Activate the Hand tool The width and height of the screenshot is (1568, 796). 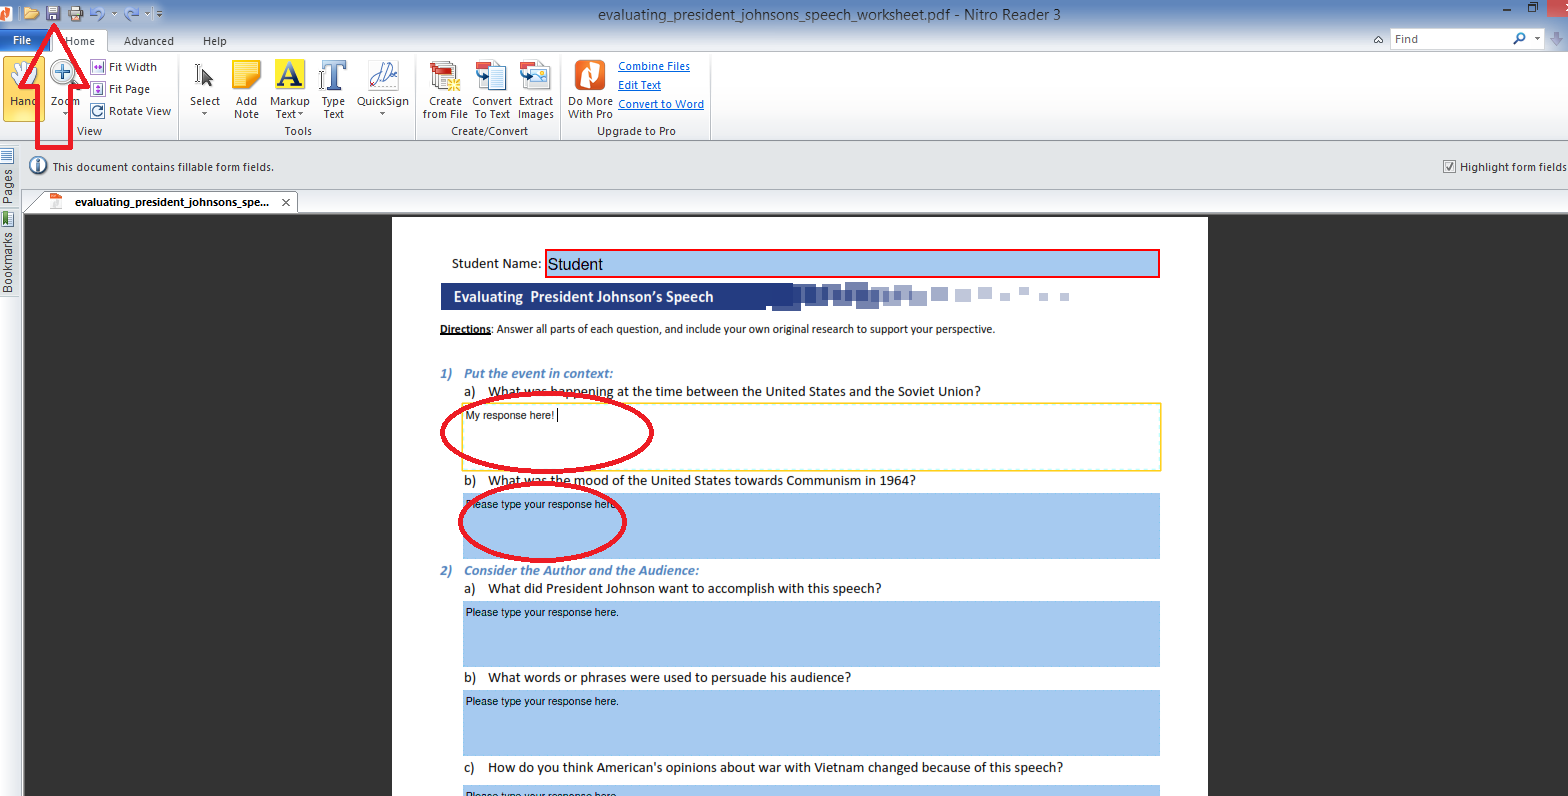coord(23,88)
